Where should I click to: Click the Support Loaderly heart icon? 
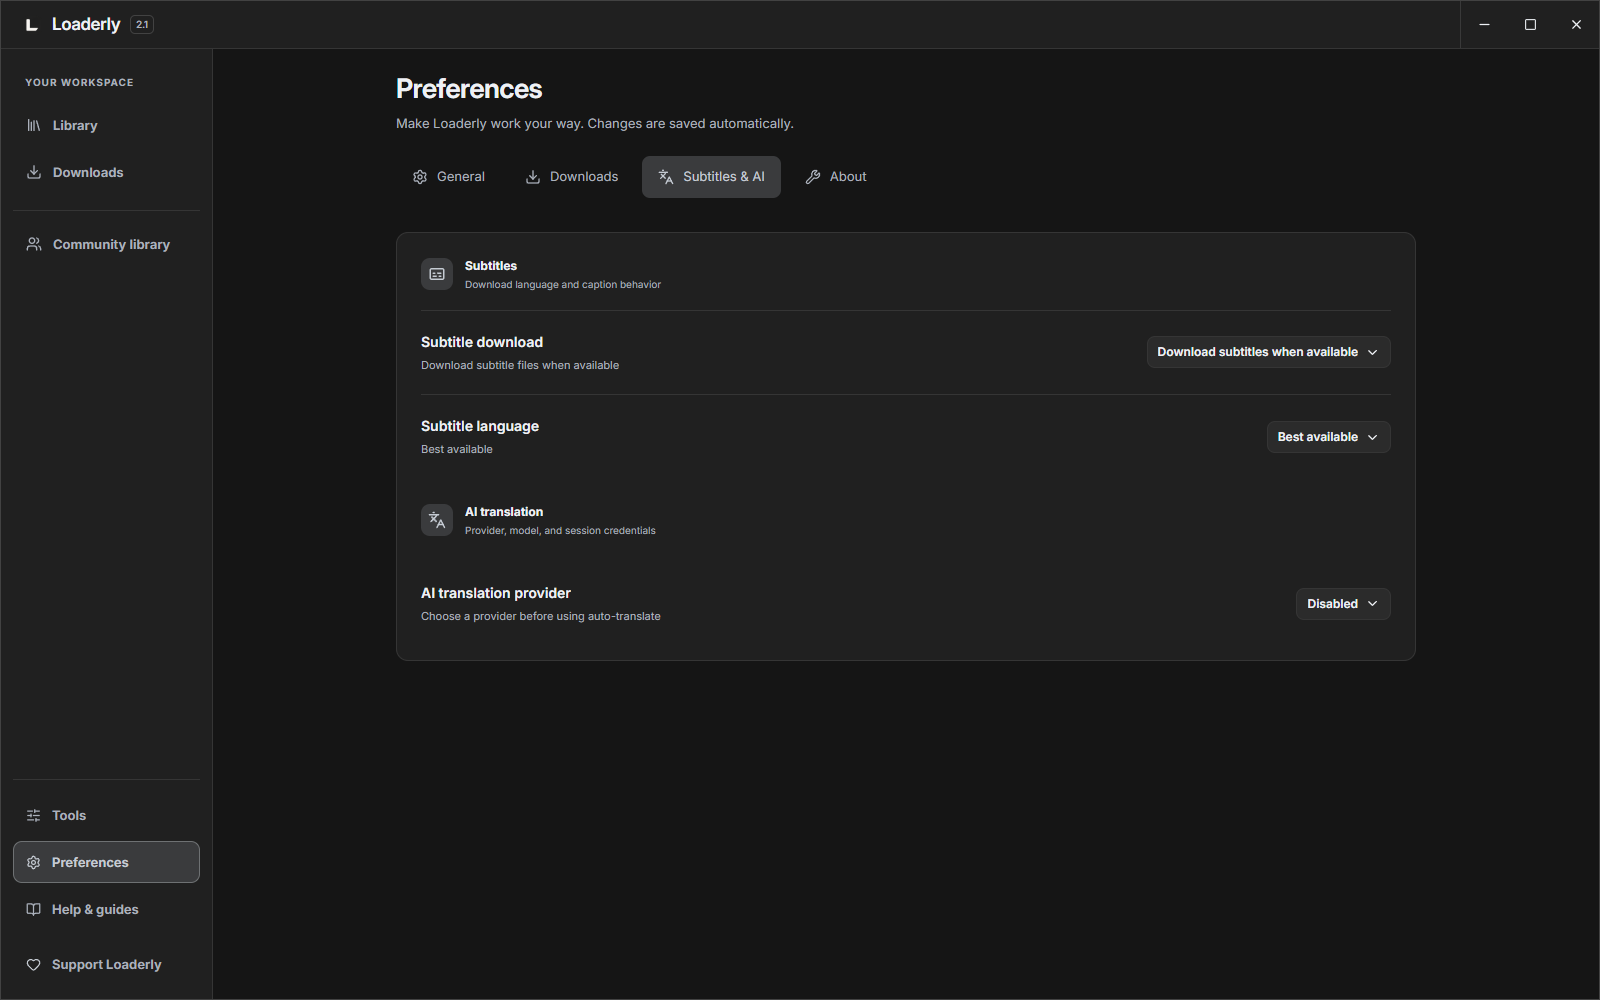click(33, 964)
